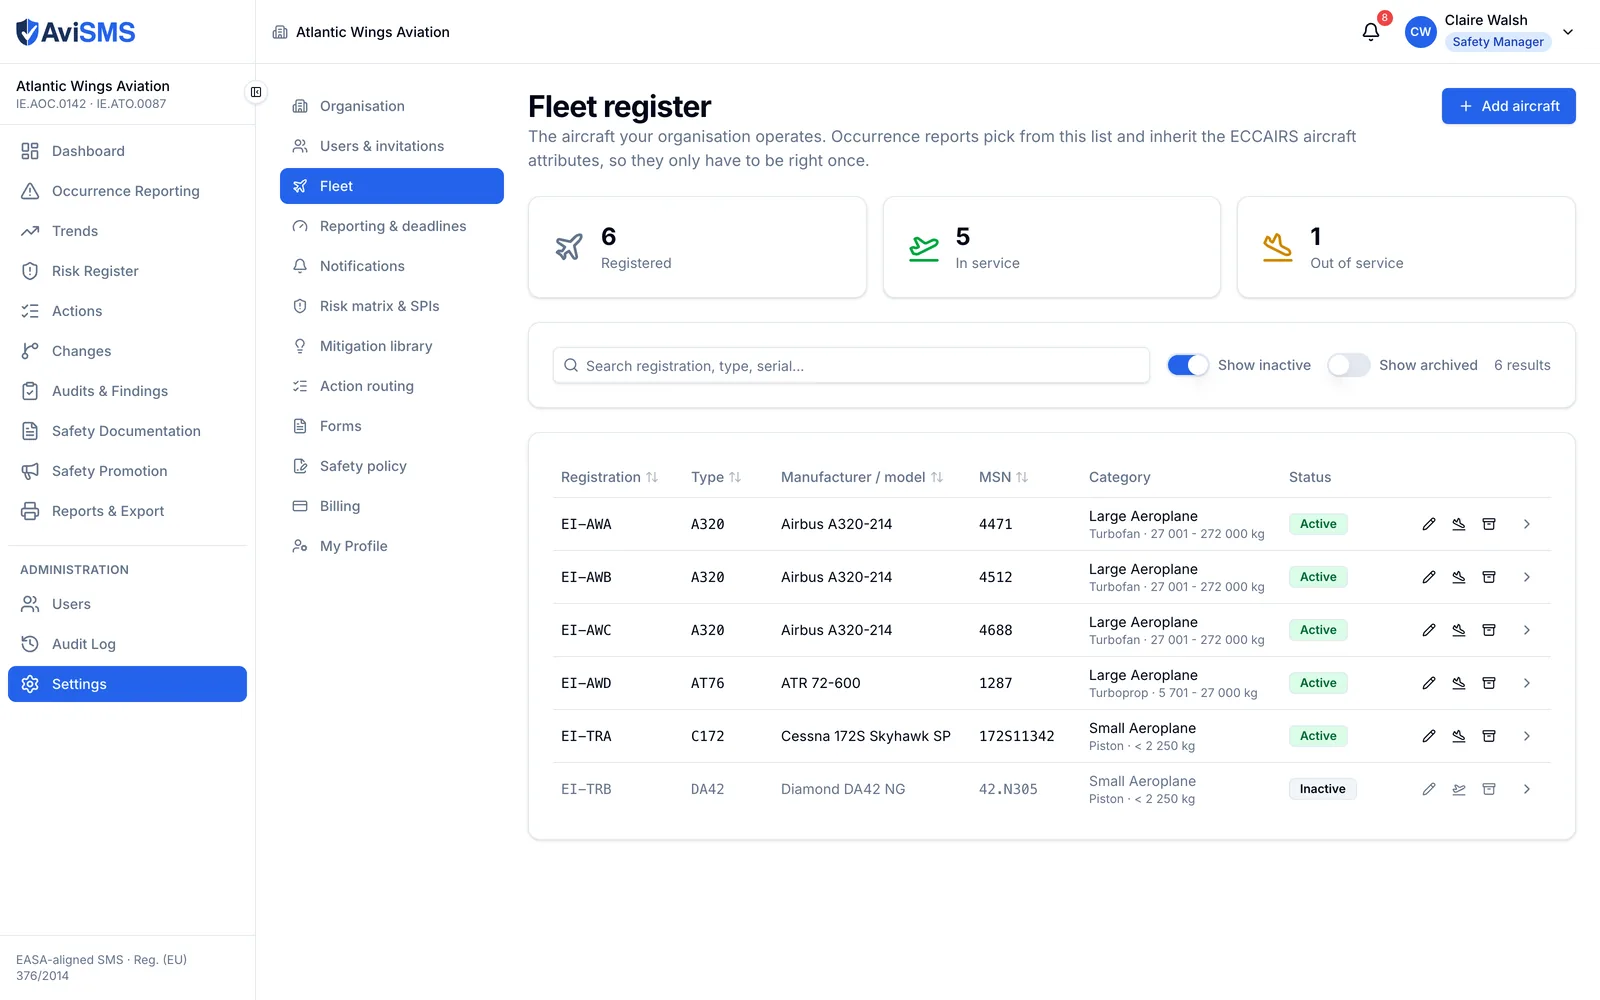Viewport: 1600px width, 1000px height.
Task: Focus the search registration input field
Action: click(x=851, y=365)
